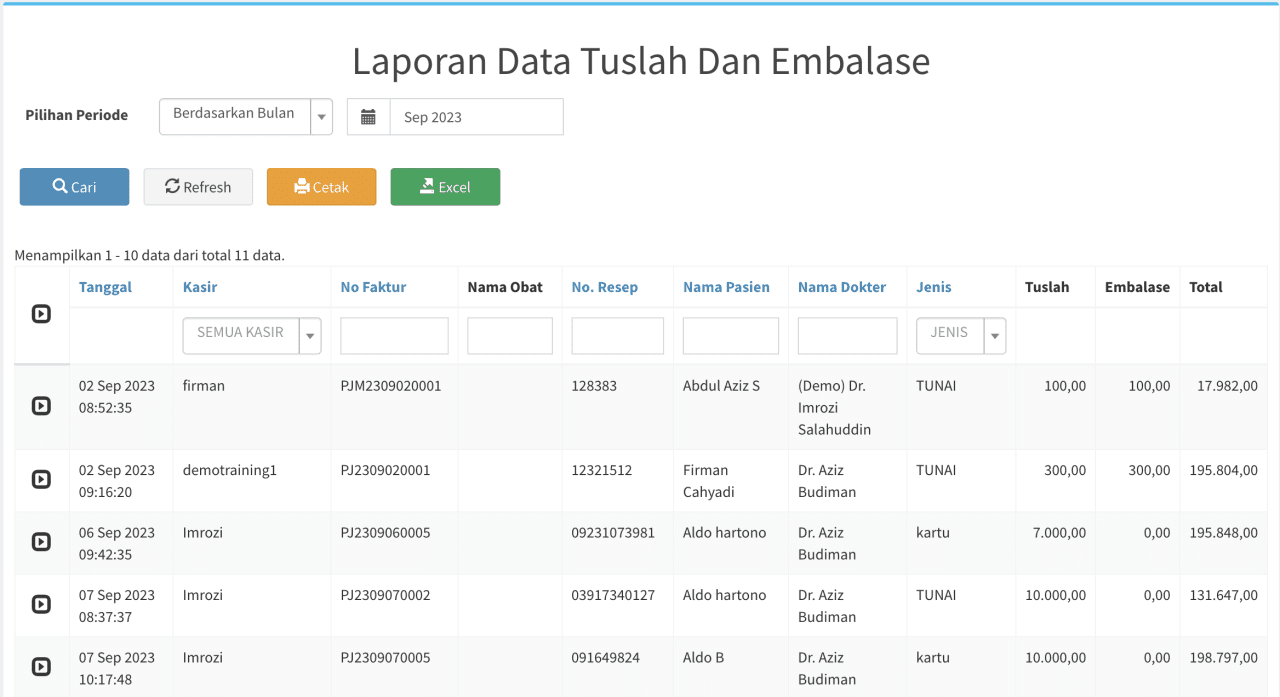
Task: Click patient name Abdul Aziz S
Action: (721, 385)
